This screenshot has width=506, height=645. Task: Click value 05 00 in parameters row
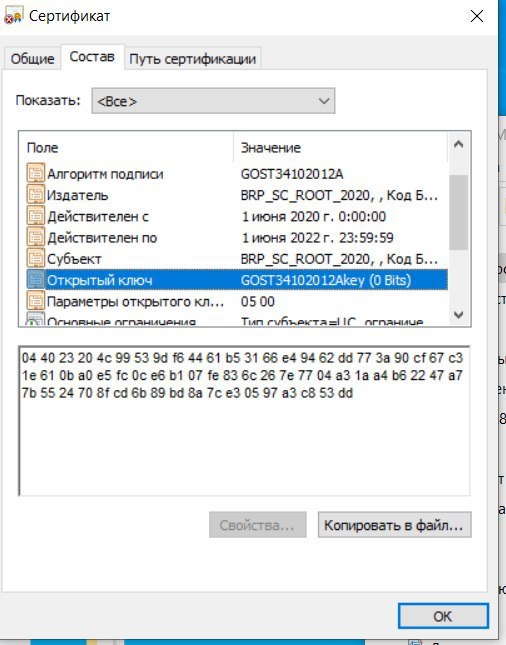(258, 302)
